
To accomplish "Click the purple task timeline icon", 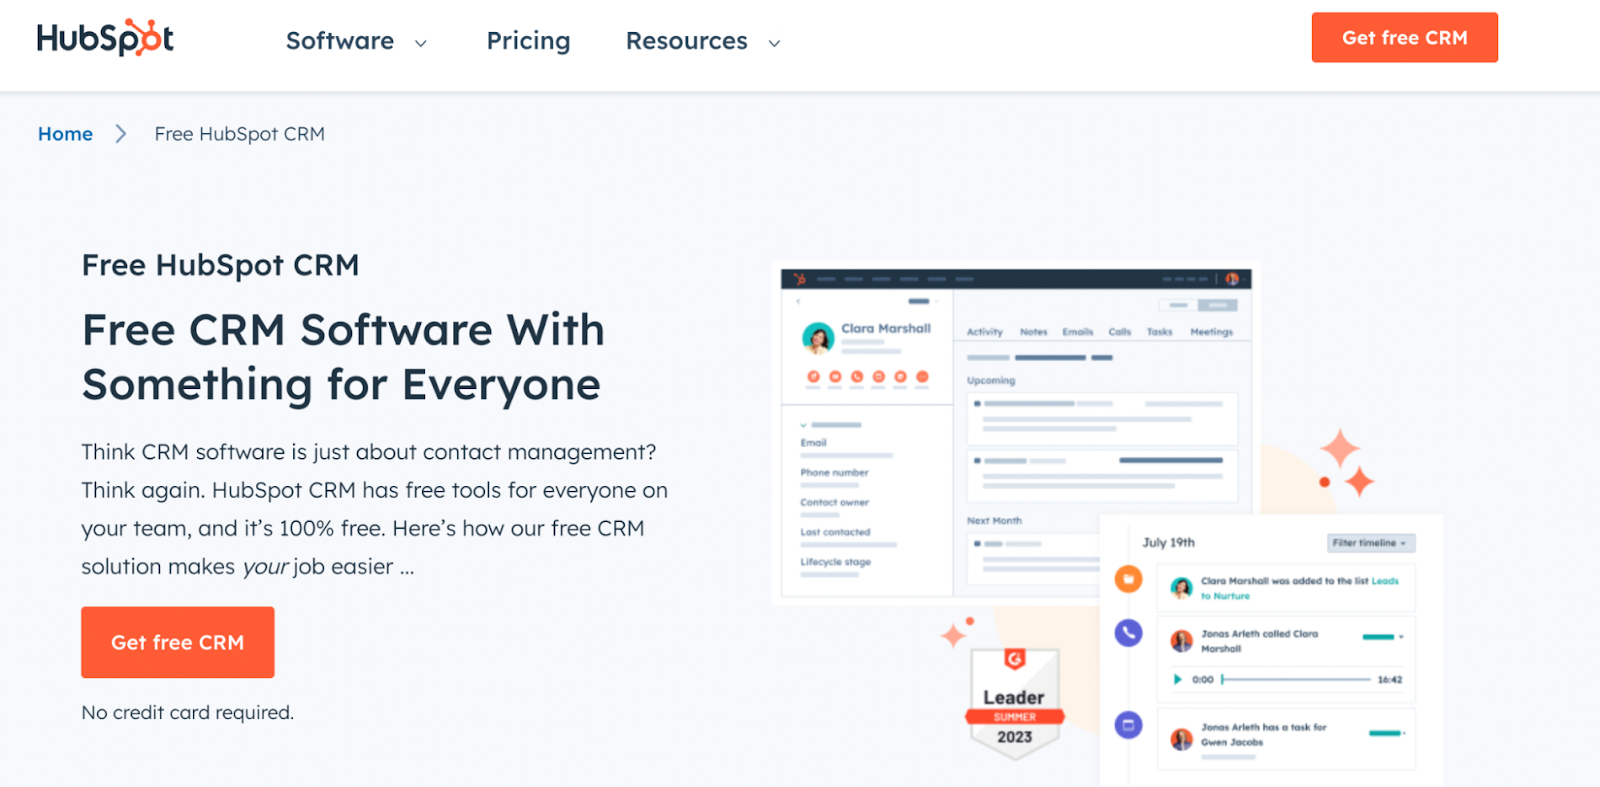I will pyautogui.click(x=1128, y=725).
